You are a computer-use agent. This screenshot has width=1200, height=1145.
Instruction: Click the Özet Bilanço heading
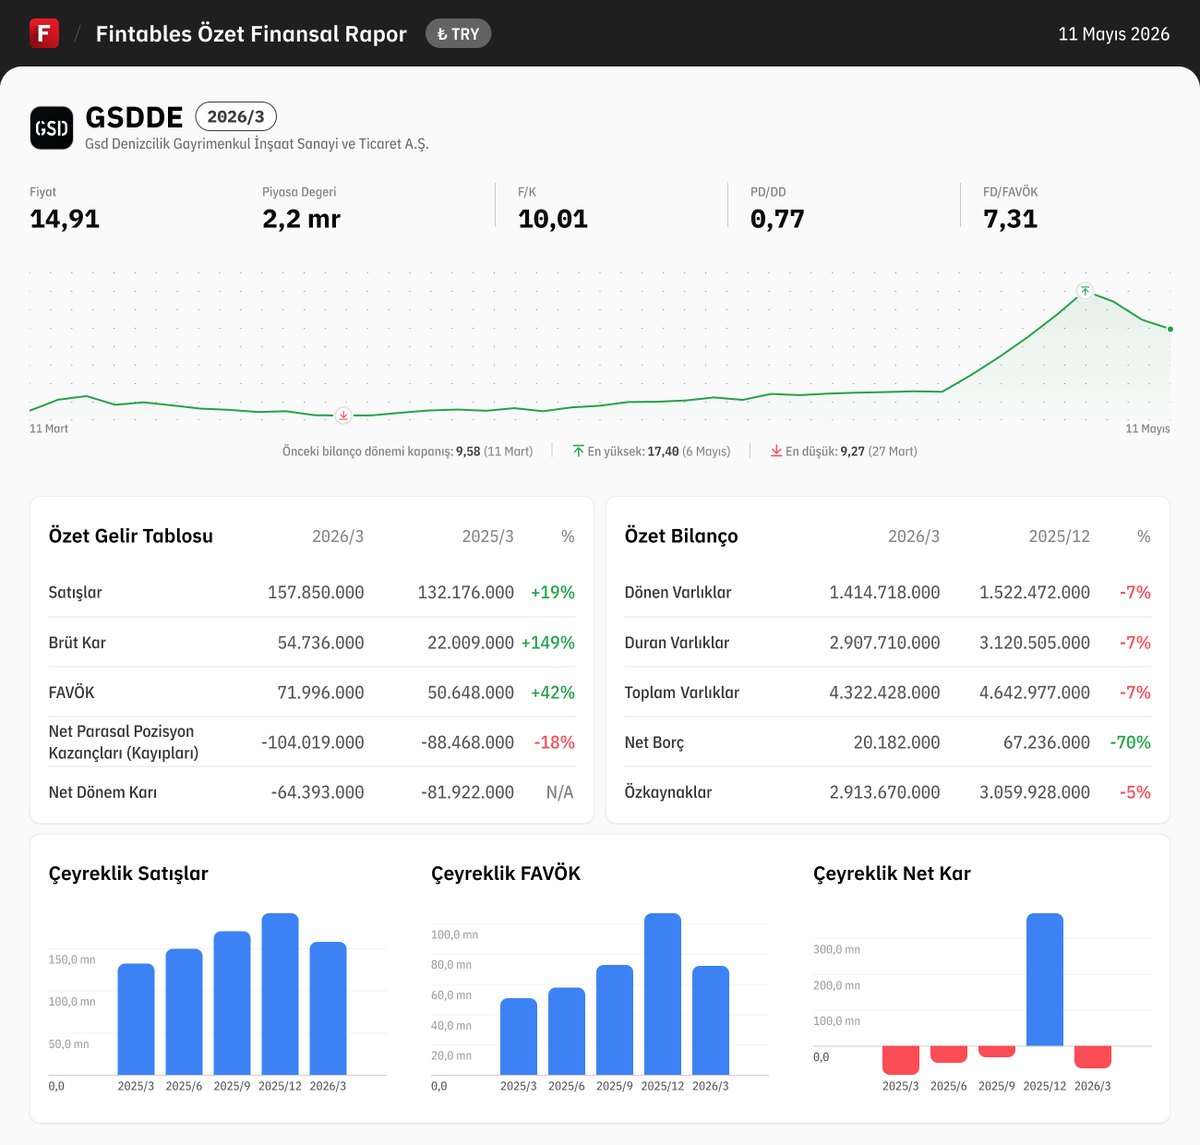pyautogui.click(x=681, y=536)
